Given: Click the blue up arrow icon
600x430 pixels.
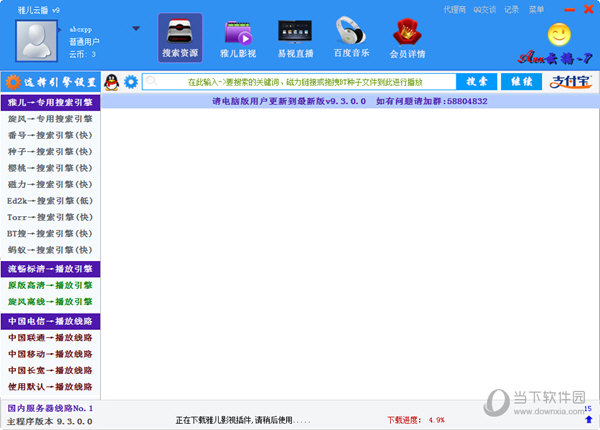Looking at the screenshot, I should click(x=589, y=420).
